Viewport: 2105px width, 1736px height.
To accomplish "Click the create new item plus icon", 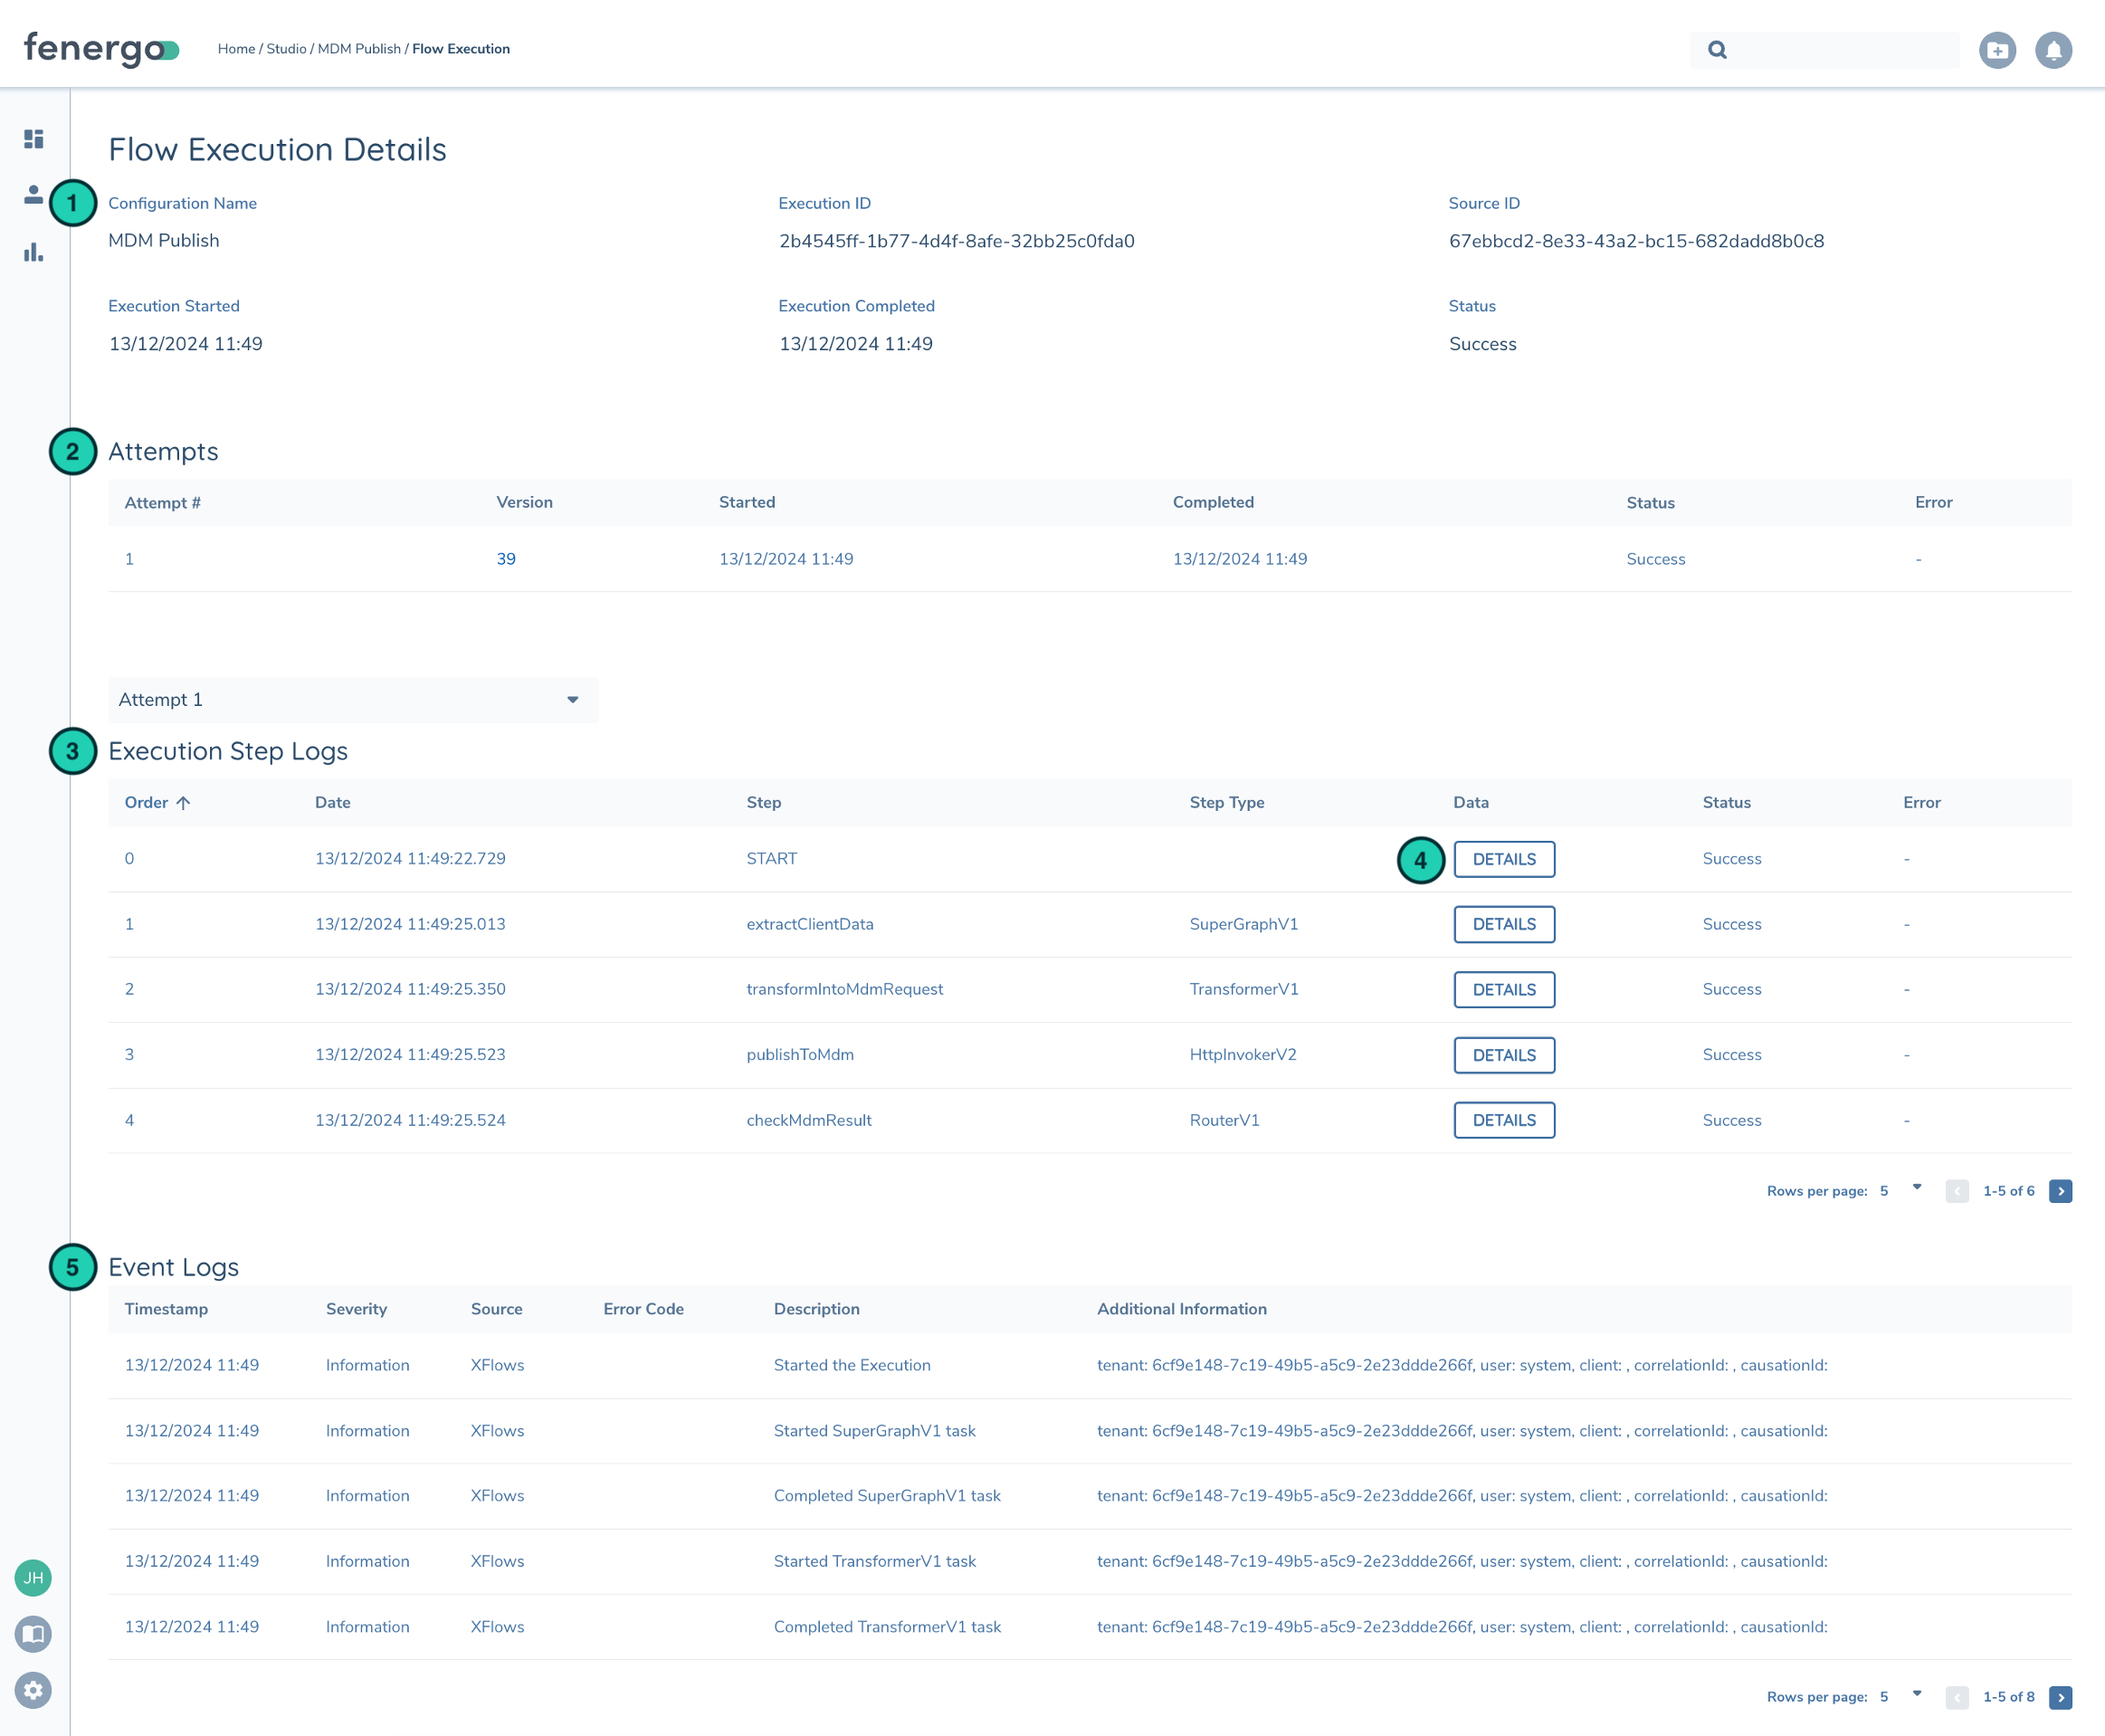I will tap(1997, 49).
